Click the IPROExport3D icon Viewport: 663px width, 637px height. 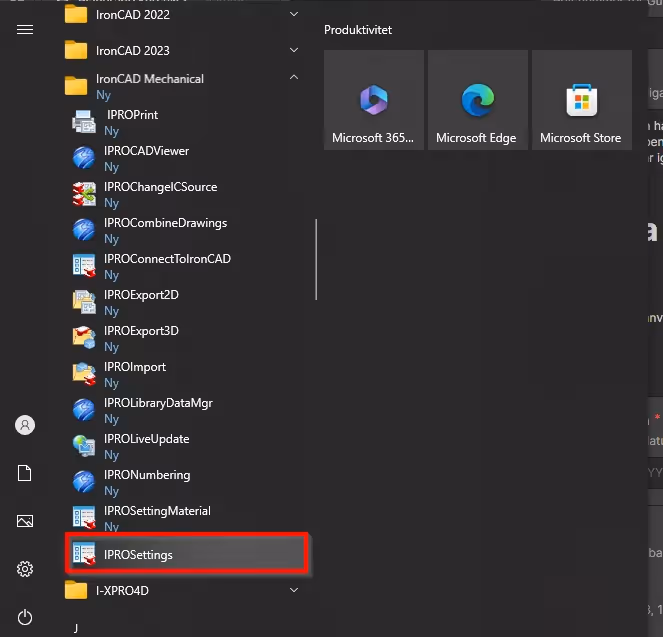click(84, 338)
